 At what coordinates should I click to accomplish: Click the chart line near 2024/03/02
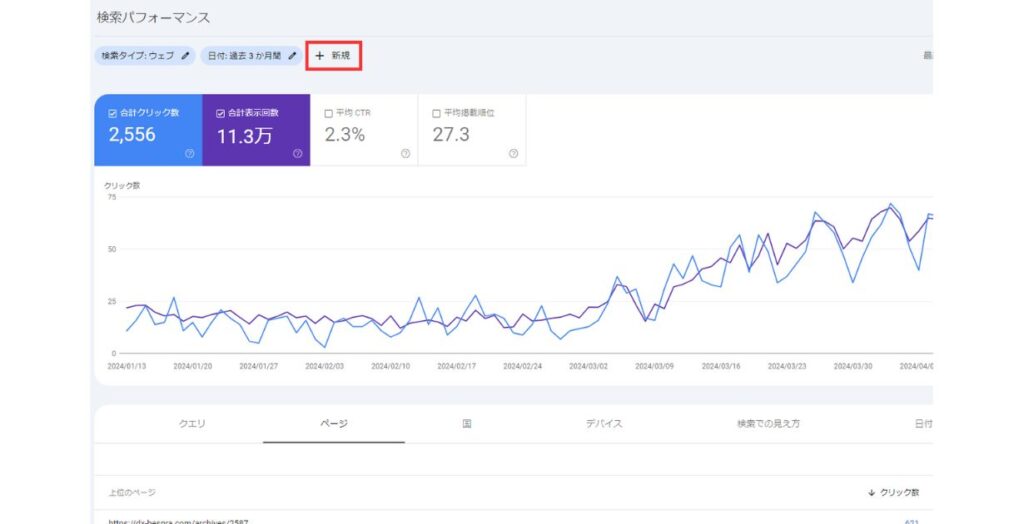pyautogui.click(x=598, y=307)
